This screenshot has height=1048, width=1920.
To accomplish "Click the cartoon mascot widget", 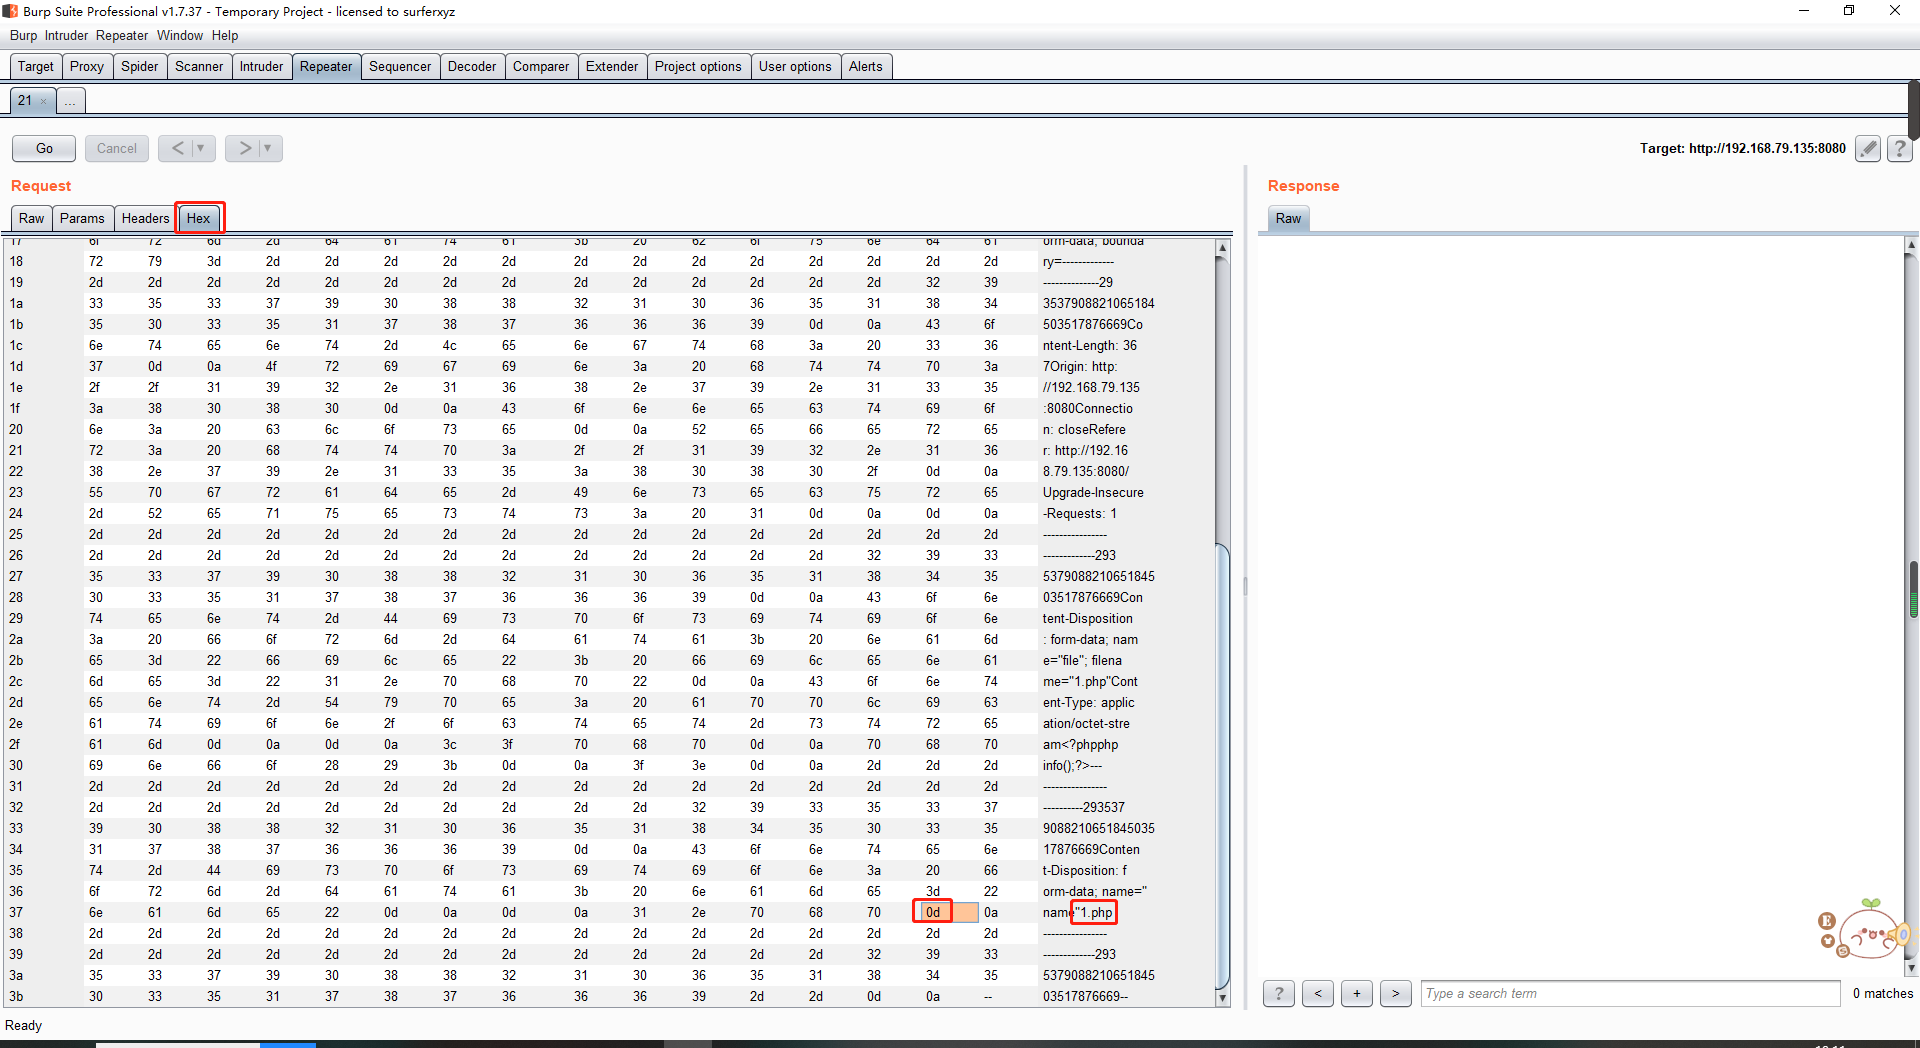I will (1865, 929).
